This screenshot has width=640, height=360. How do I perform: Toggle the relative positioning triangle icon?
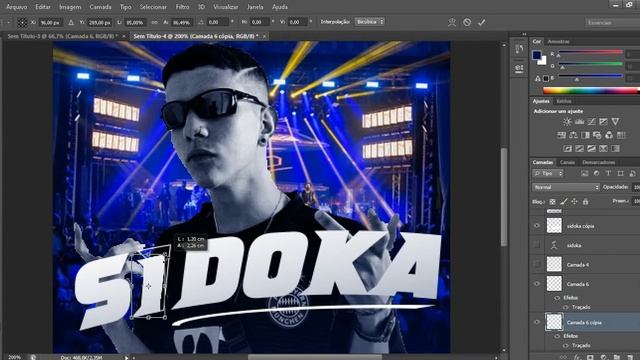point(71,22)
